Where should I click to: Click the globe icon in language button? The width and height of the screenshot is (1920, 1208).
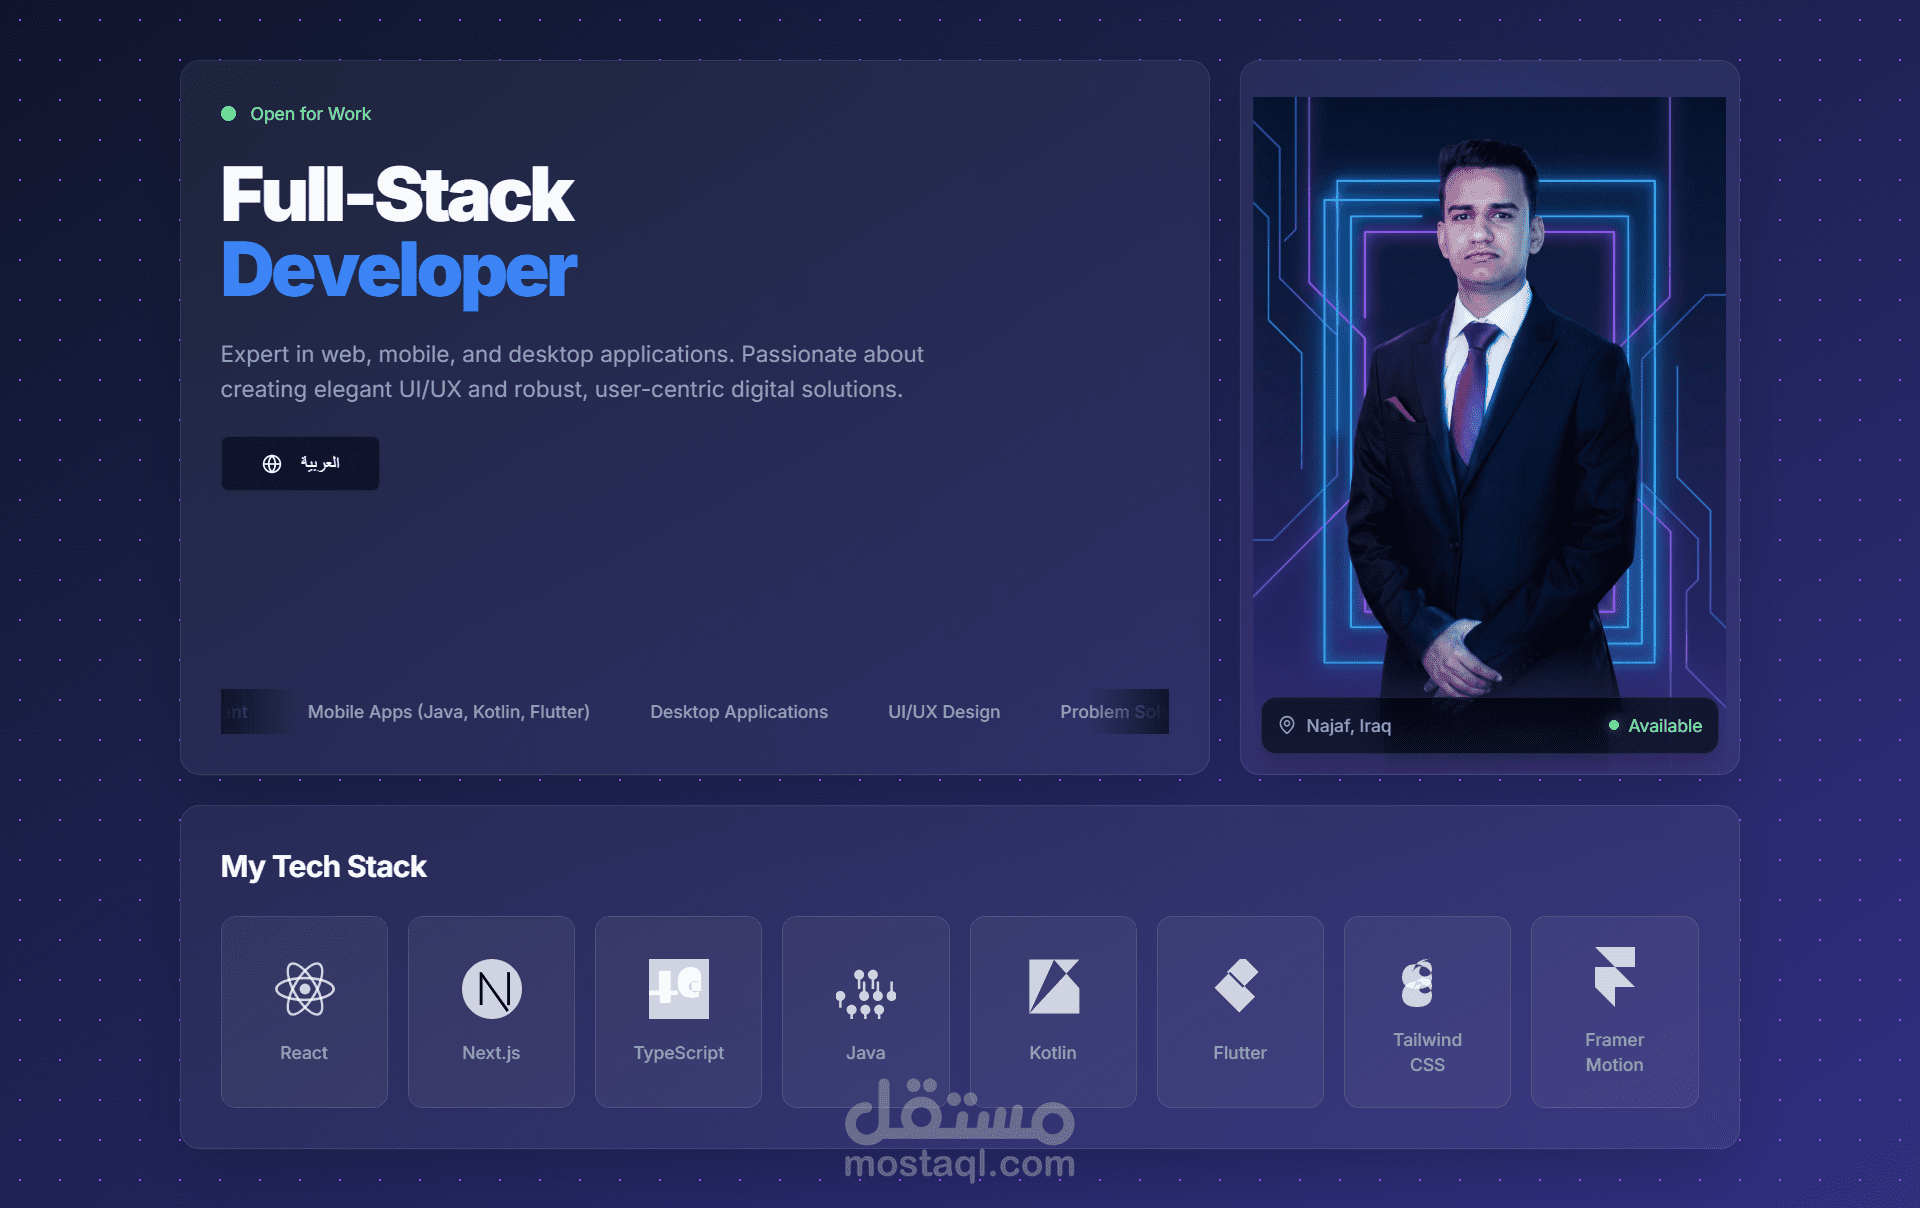pyautogui.click(x=272, y=464)
